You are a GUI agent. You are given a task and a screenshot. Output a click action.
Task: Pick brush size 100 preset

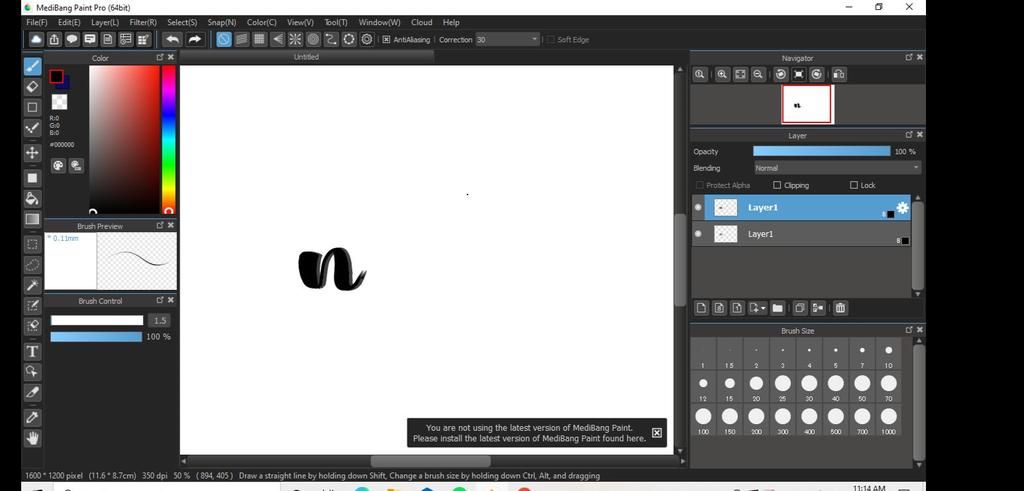703,419
